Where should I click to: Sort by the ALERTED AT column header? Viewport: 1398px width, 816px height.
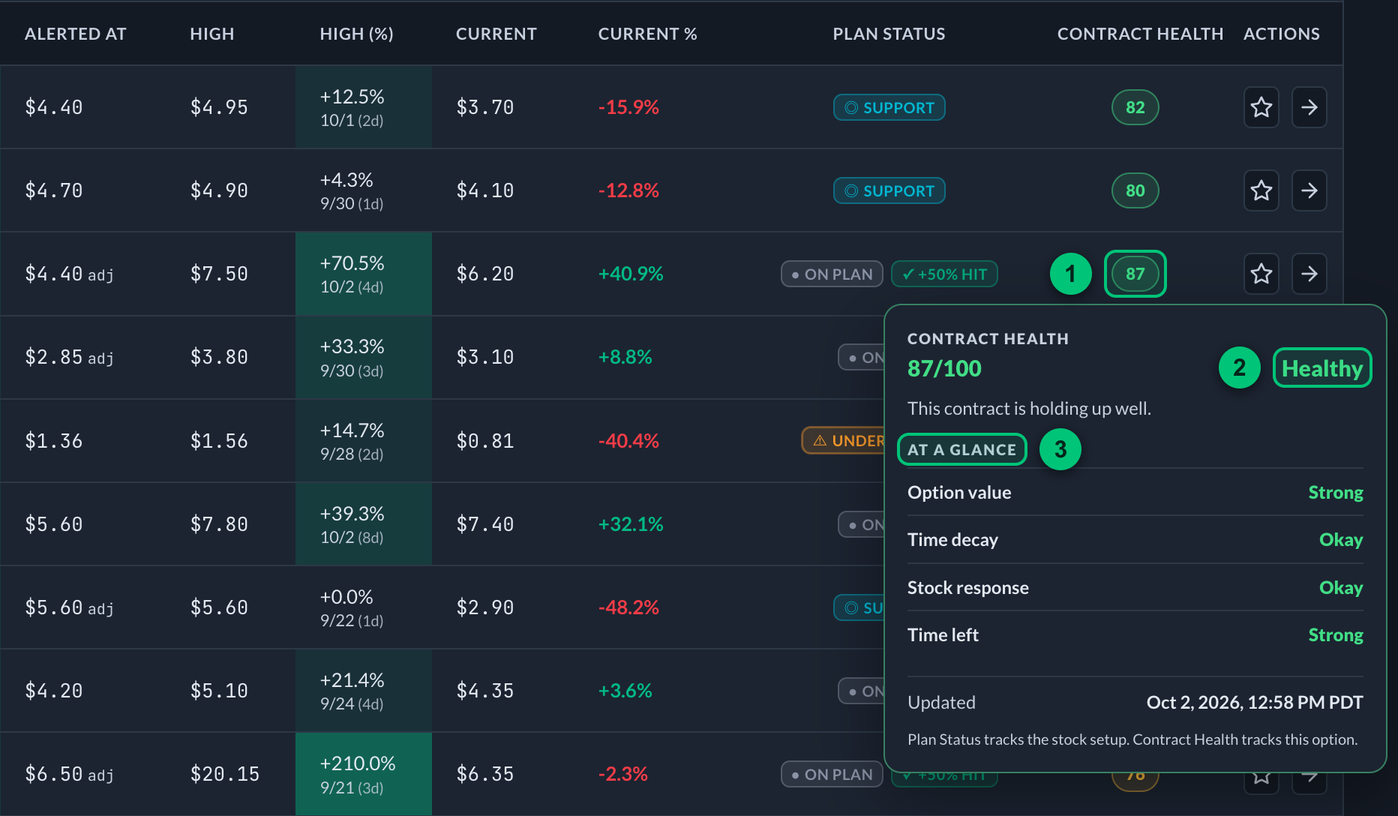tap(76, 34)
